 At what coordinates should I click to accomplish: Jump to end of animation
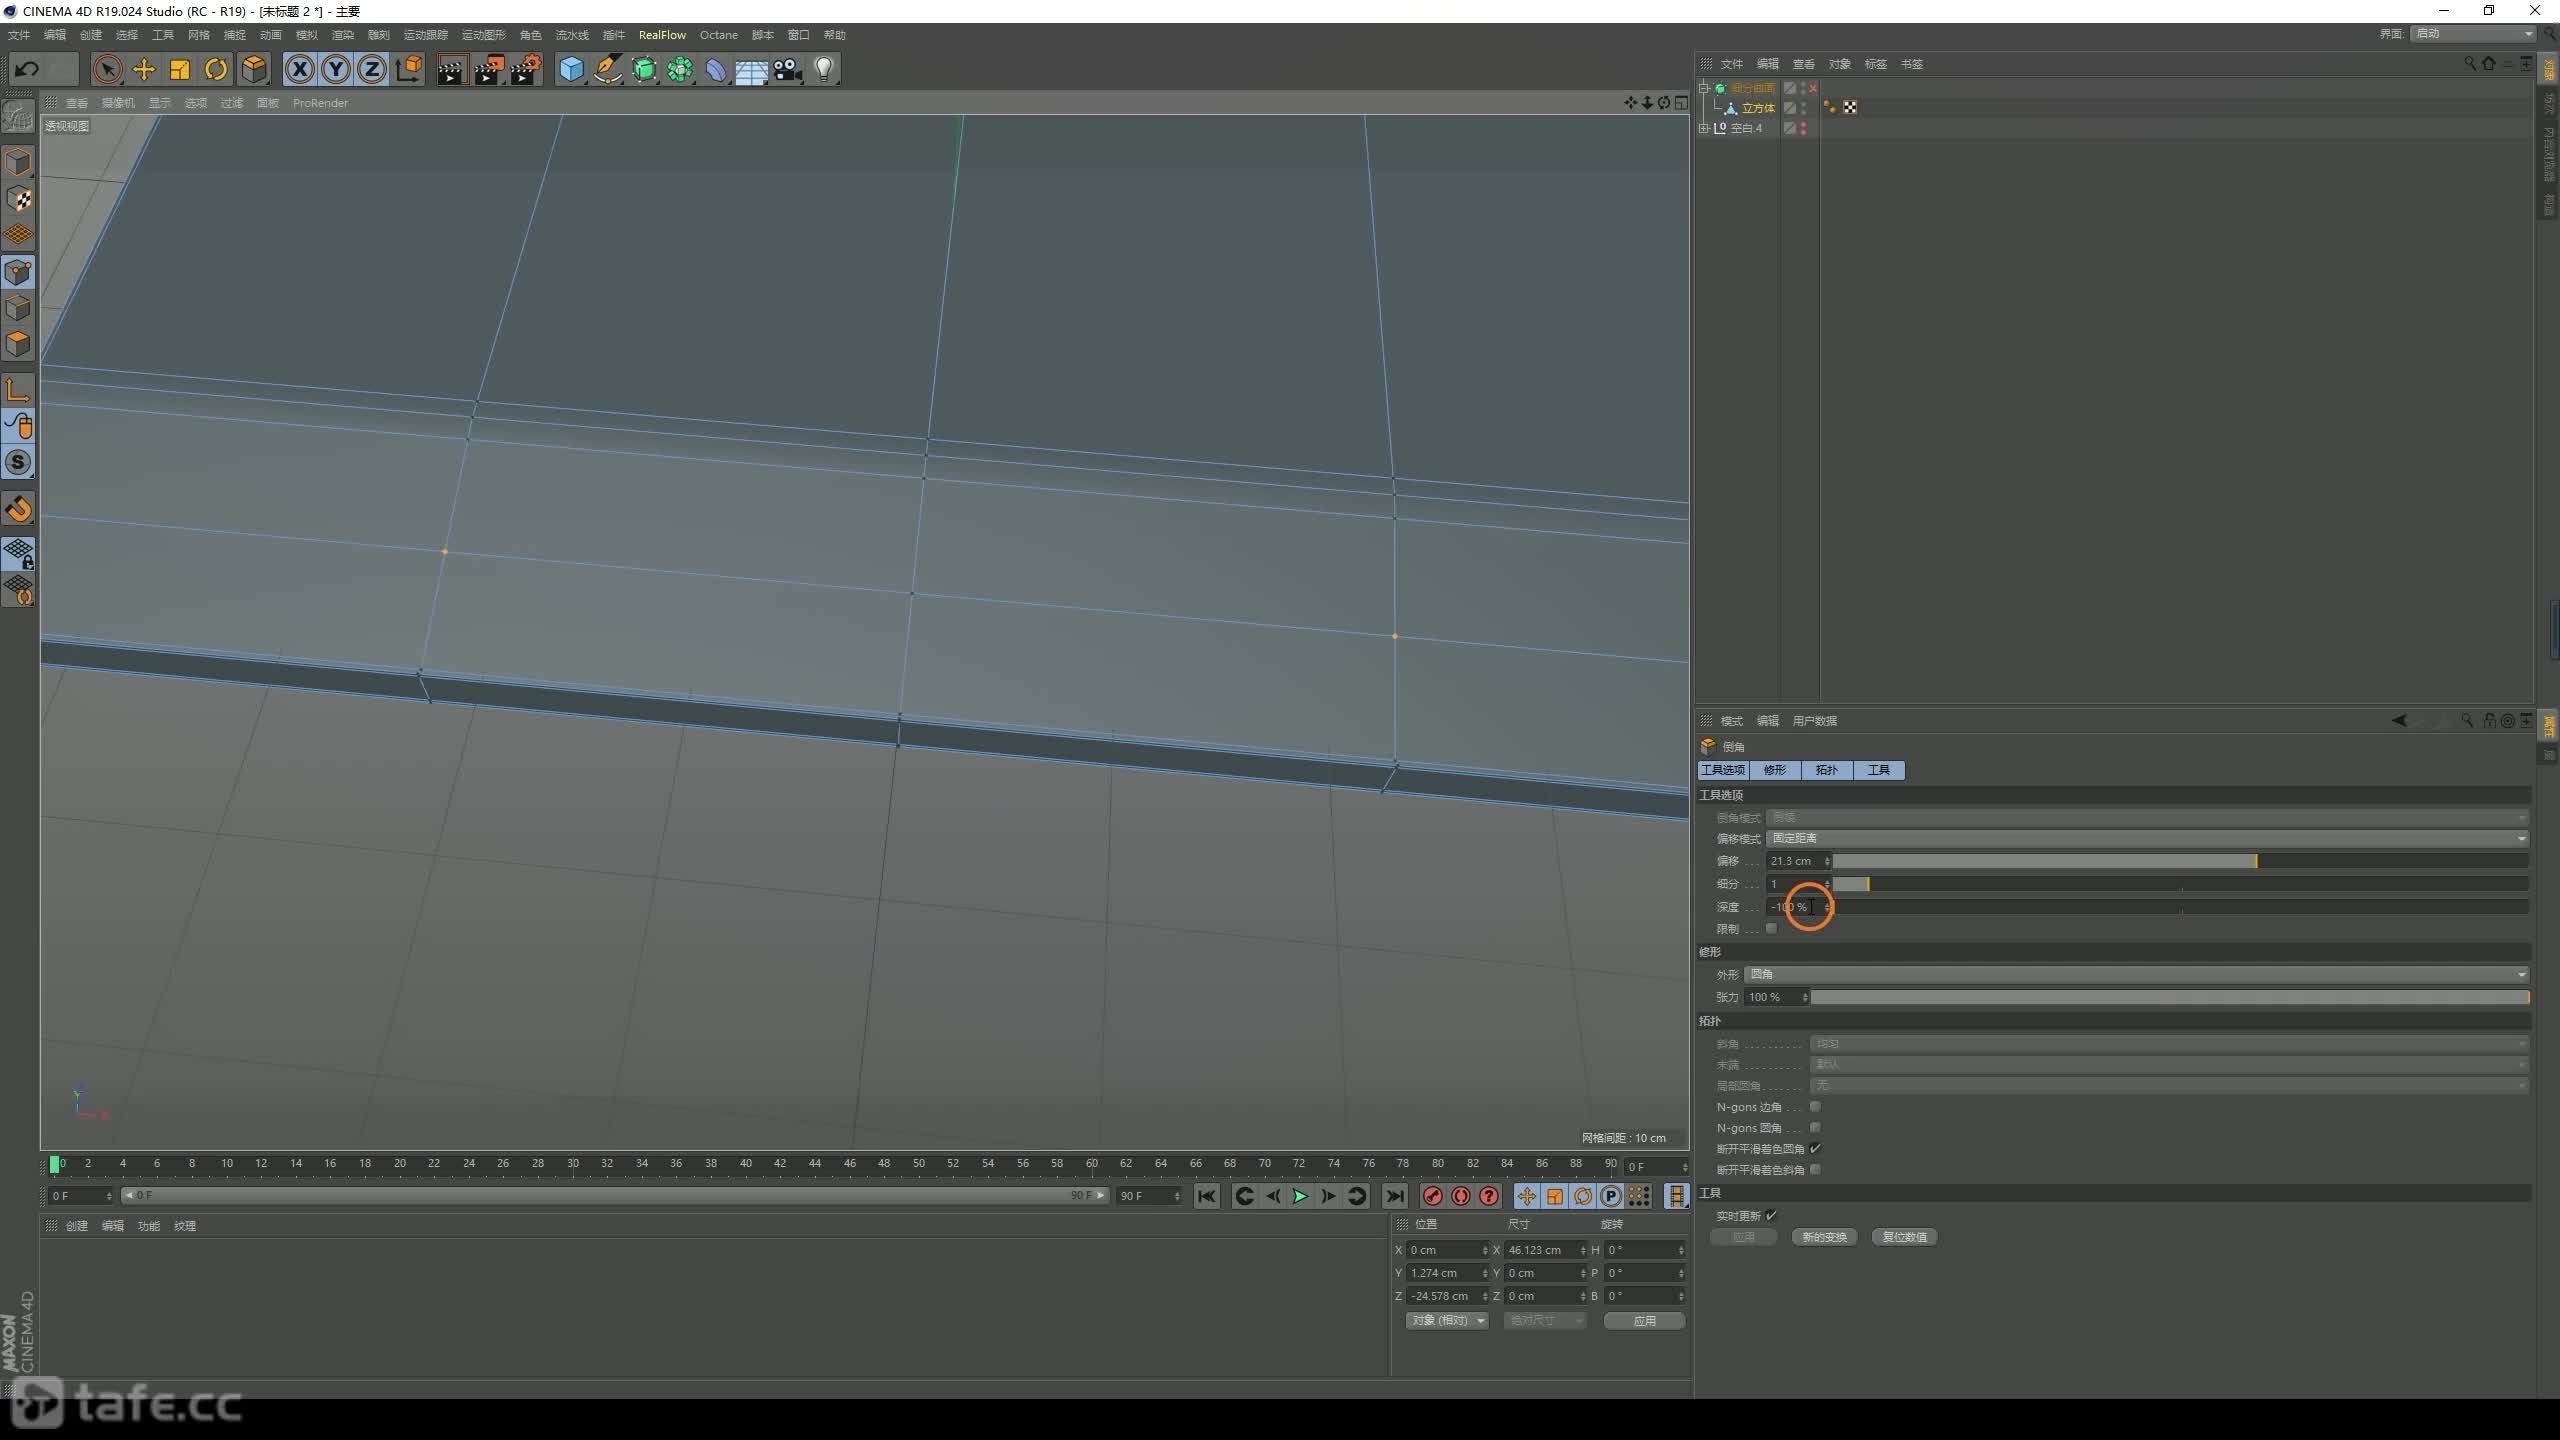click(x=1394, y=1196)
